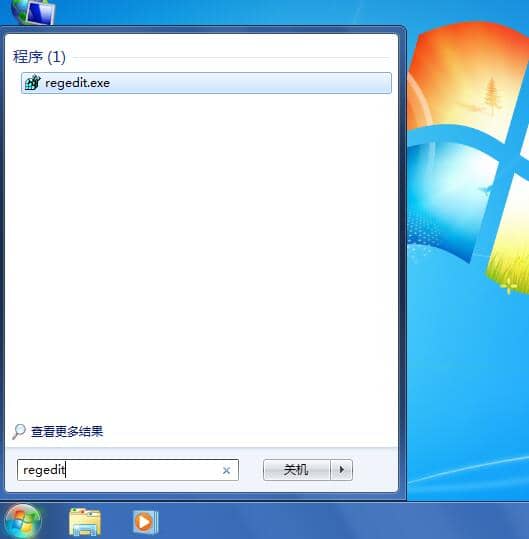Click the Windows Start orb

[23, 521]
